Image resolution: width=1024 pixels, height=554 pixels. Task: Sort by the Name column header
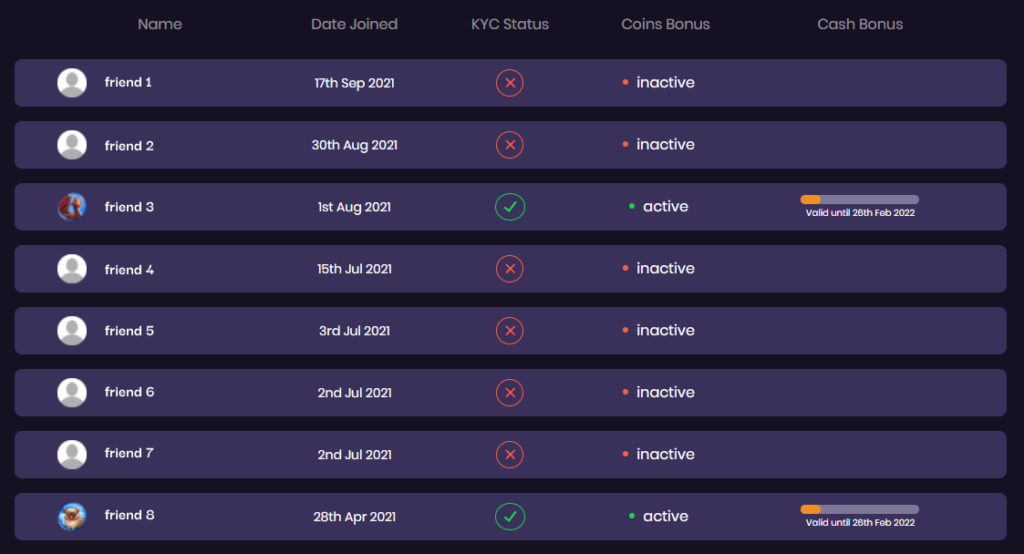[x=160, y=24]
